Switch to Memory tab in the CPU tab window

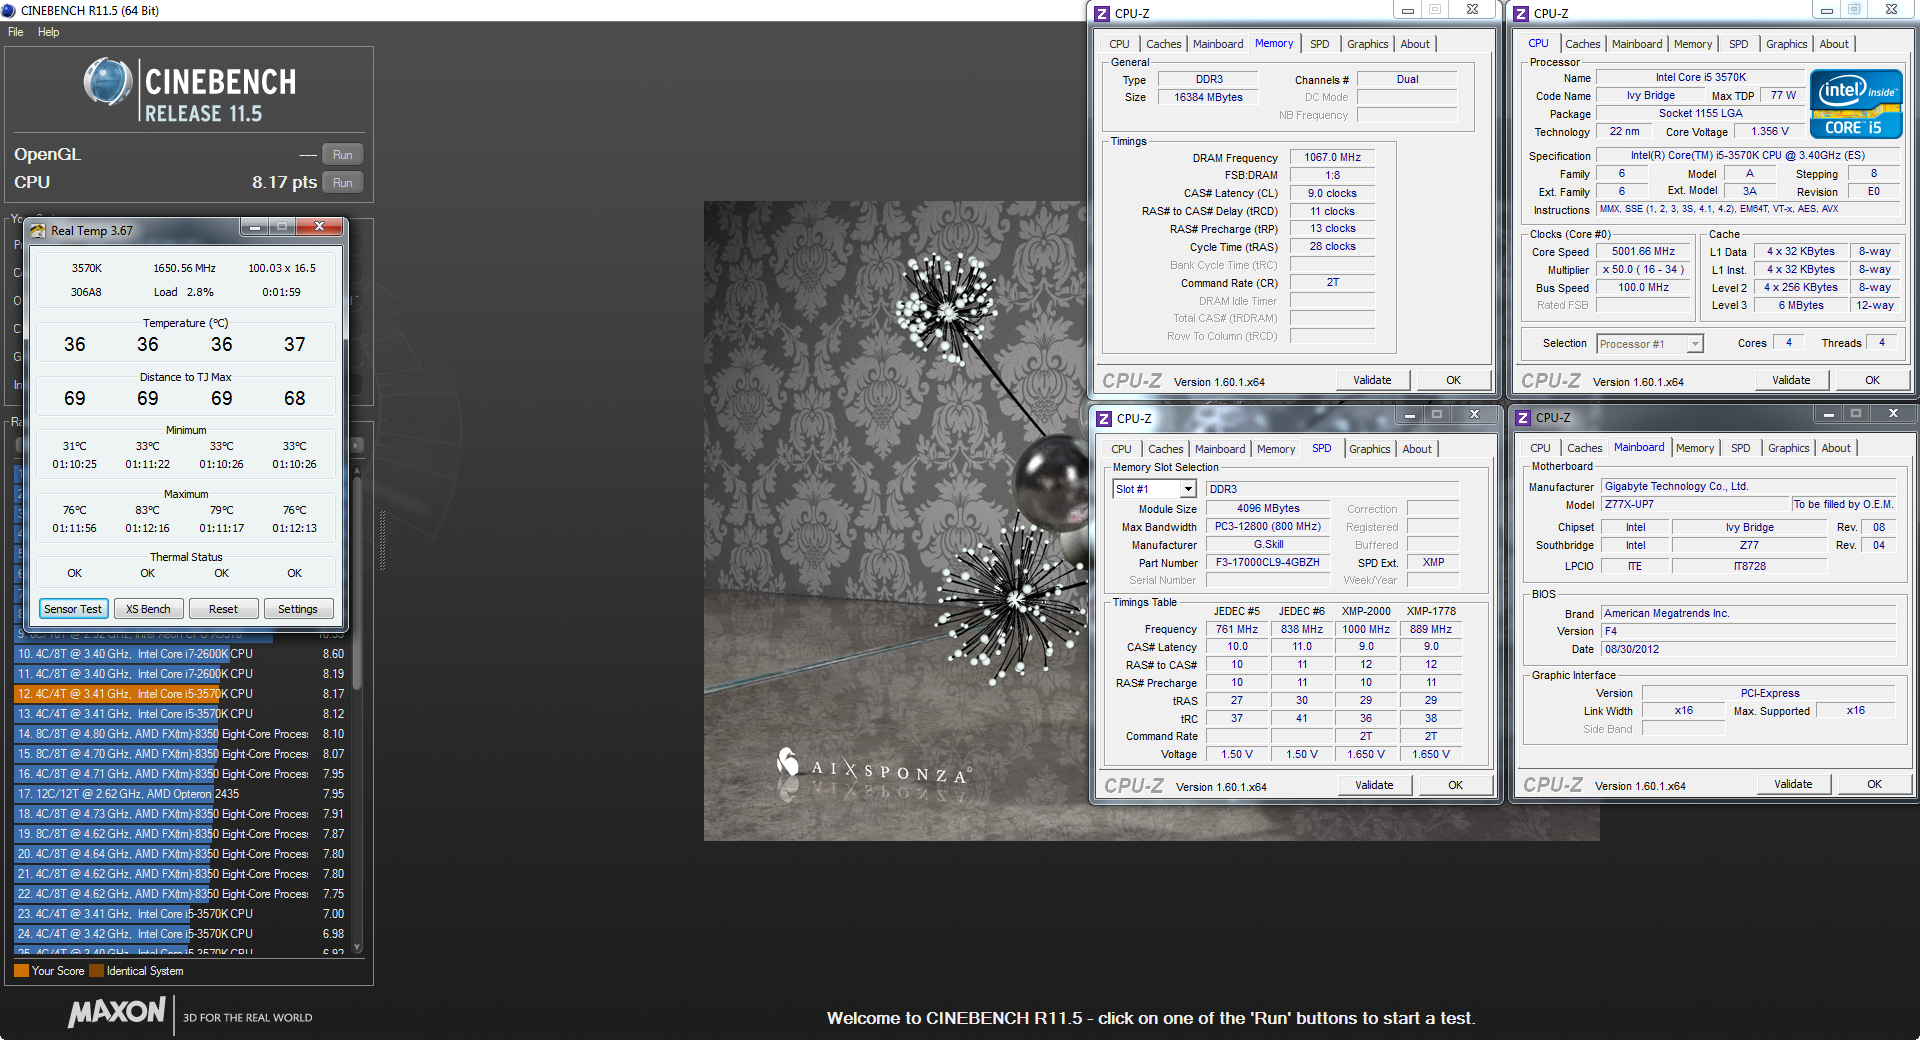click(x=1692, y=44)
